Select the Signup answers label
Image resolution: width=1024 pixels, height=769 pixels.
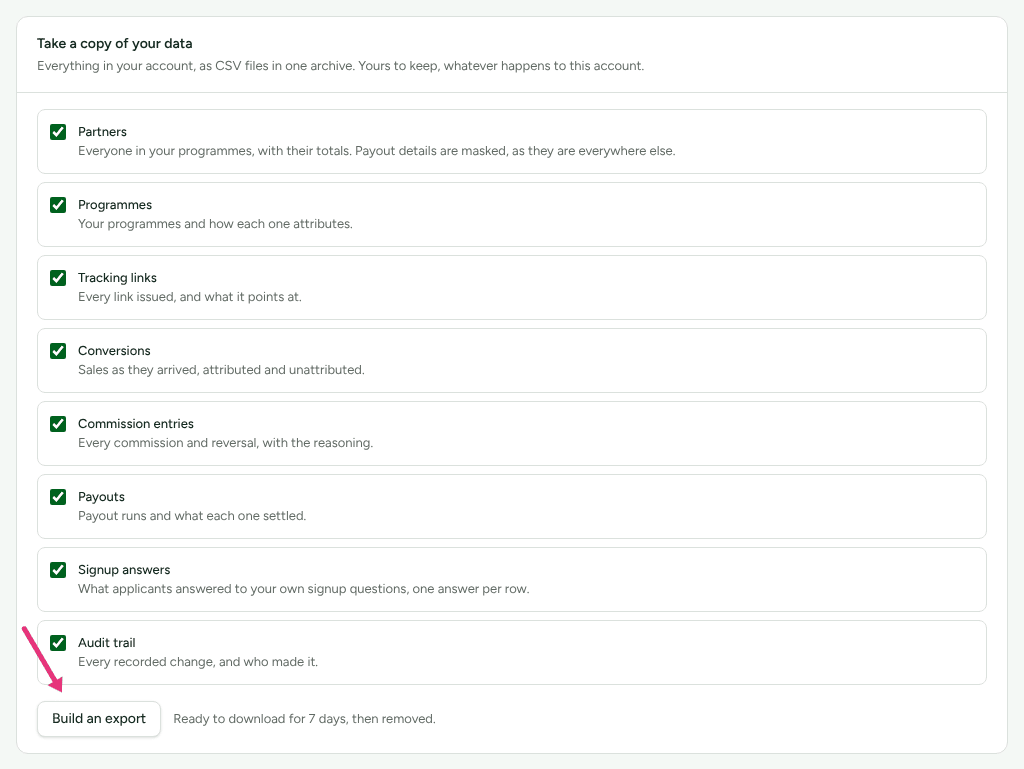coord(124,570)
